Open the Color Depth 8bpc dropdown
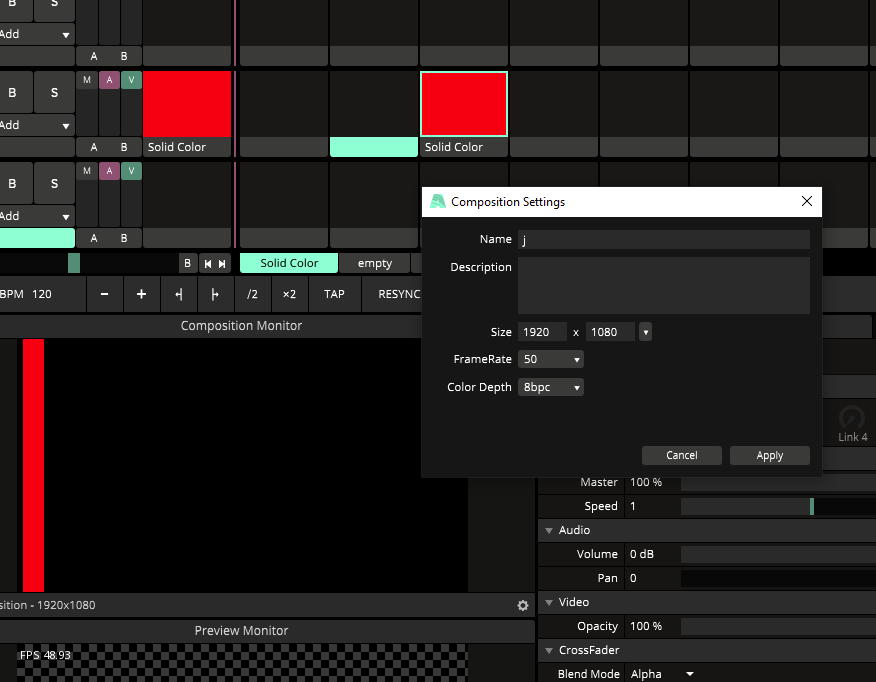Image resolution: width=876 pixels, height=682 pixels. pos(551,387)
